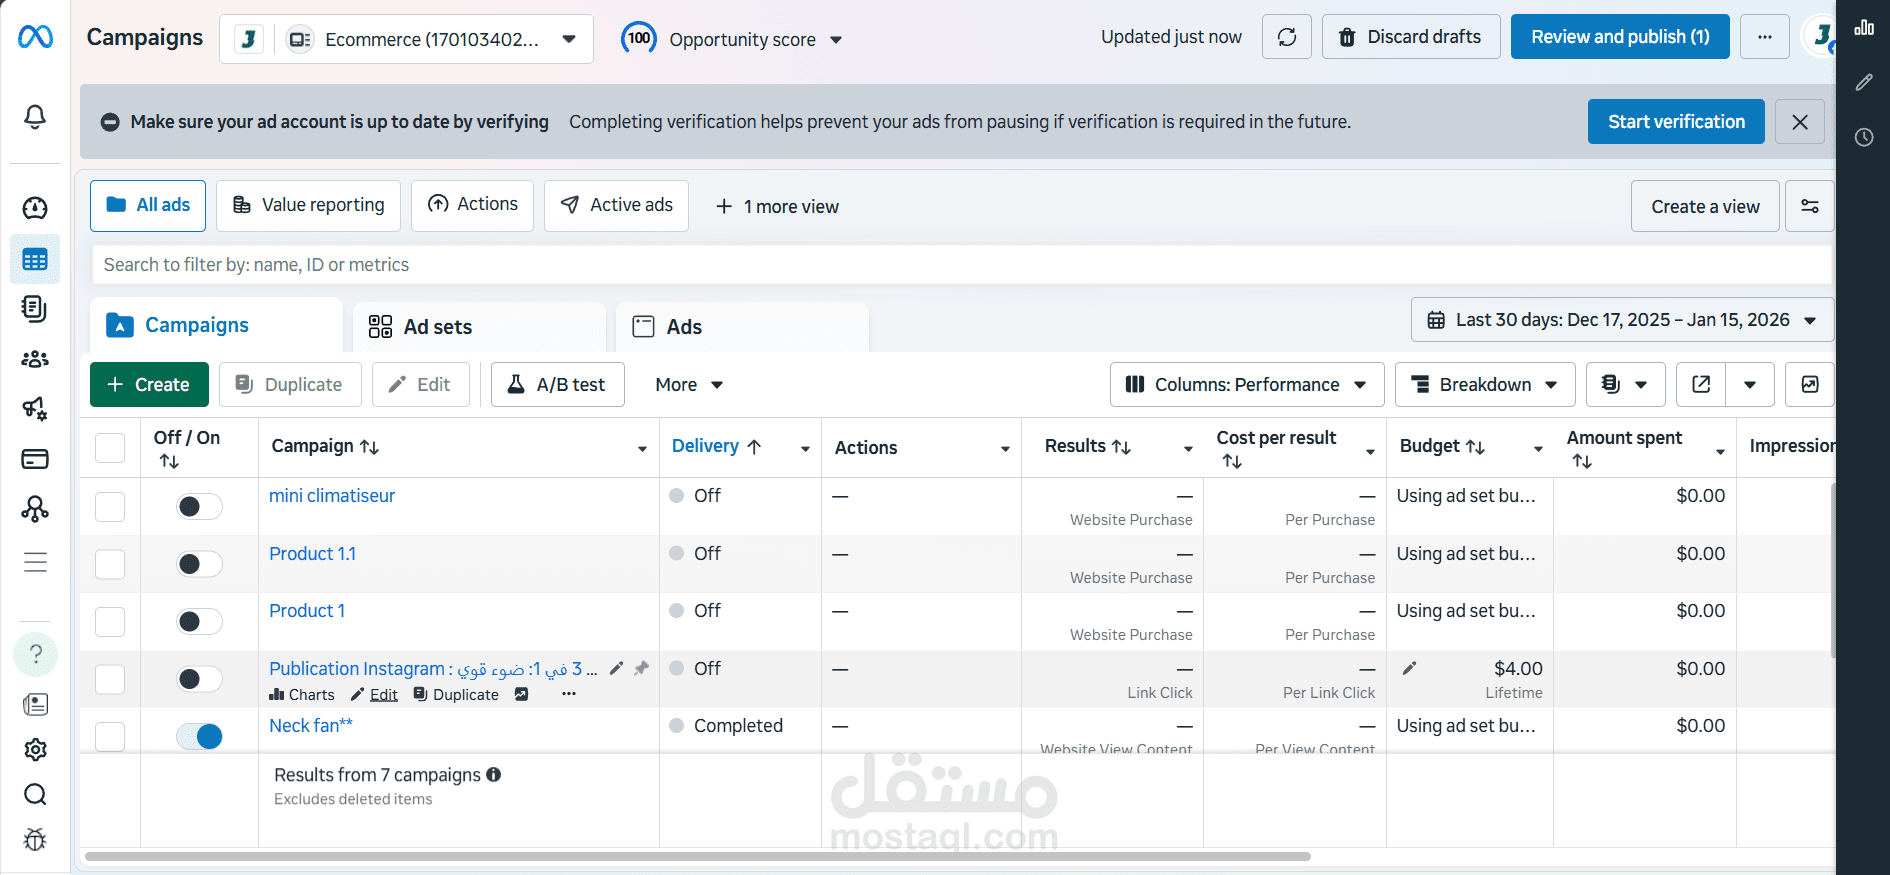
Task: Open the reports dropdown next to Breakdown
Action: point(1625,384)
